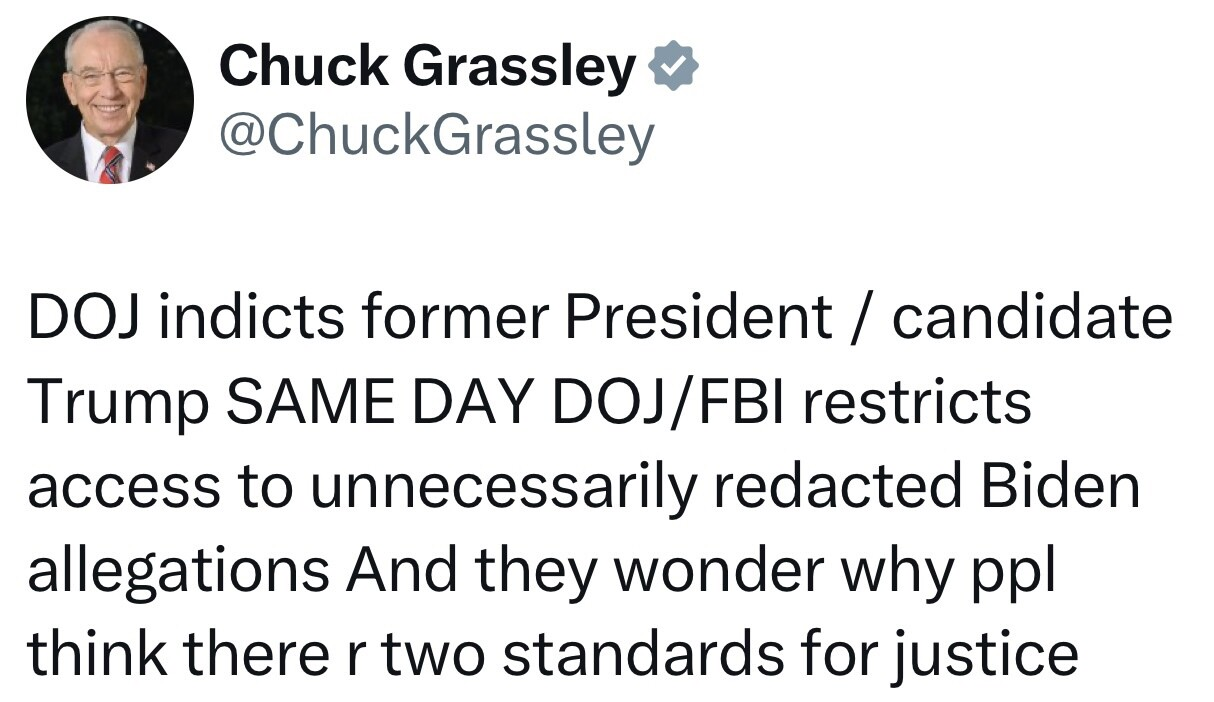The width and height of the screenshot is (1214, 702).
Task: Click the word "redacted" in the tweet
Action: coord(838,487)
